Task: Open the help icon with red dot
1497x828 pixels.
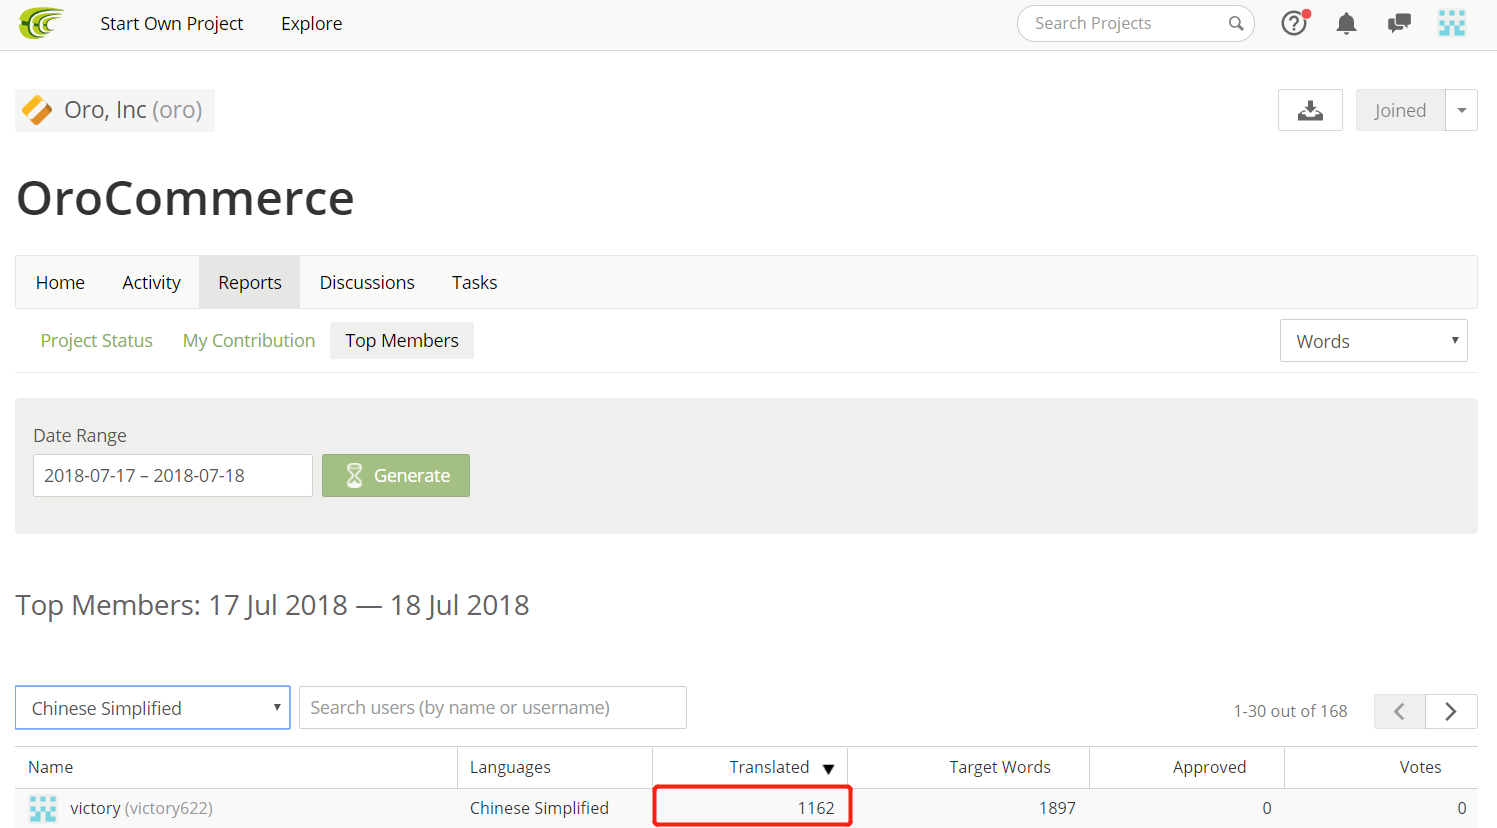Action: click(x=1295, y=22)
